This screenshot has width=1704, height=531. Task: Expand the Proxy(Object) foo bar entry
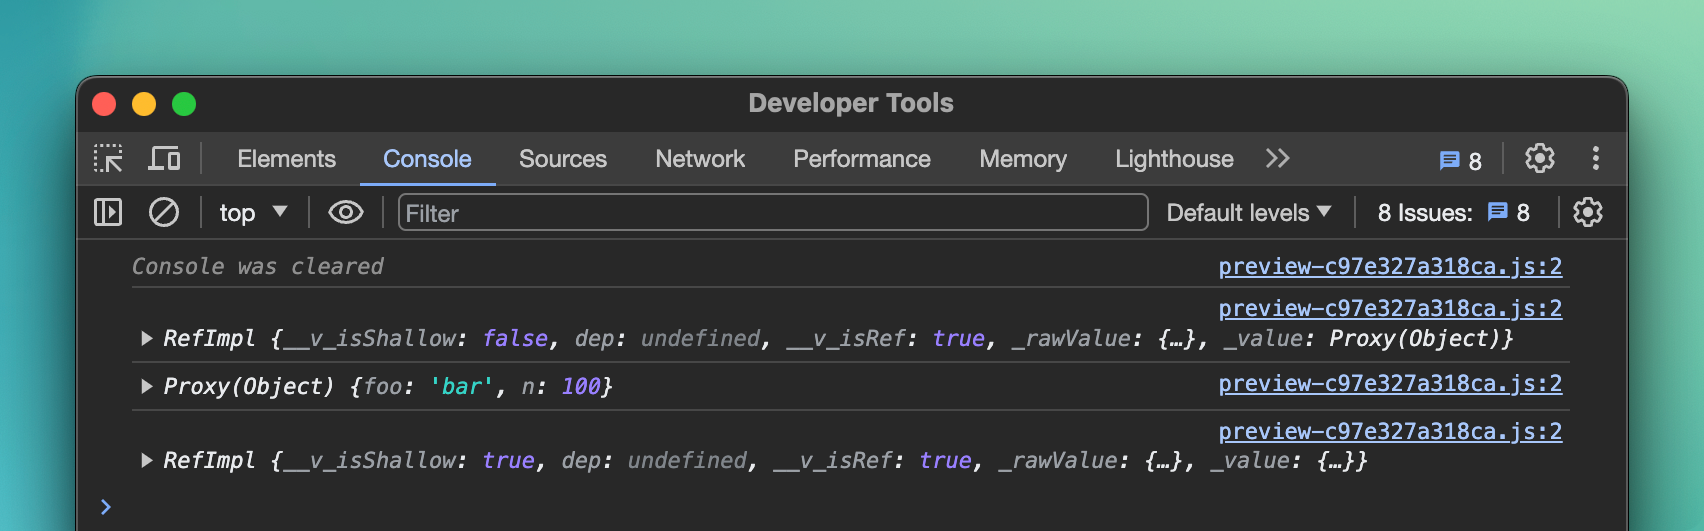click(147, 386)
